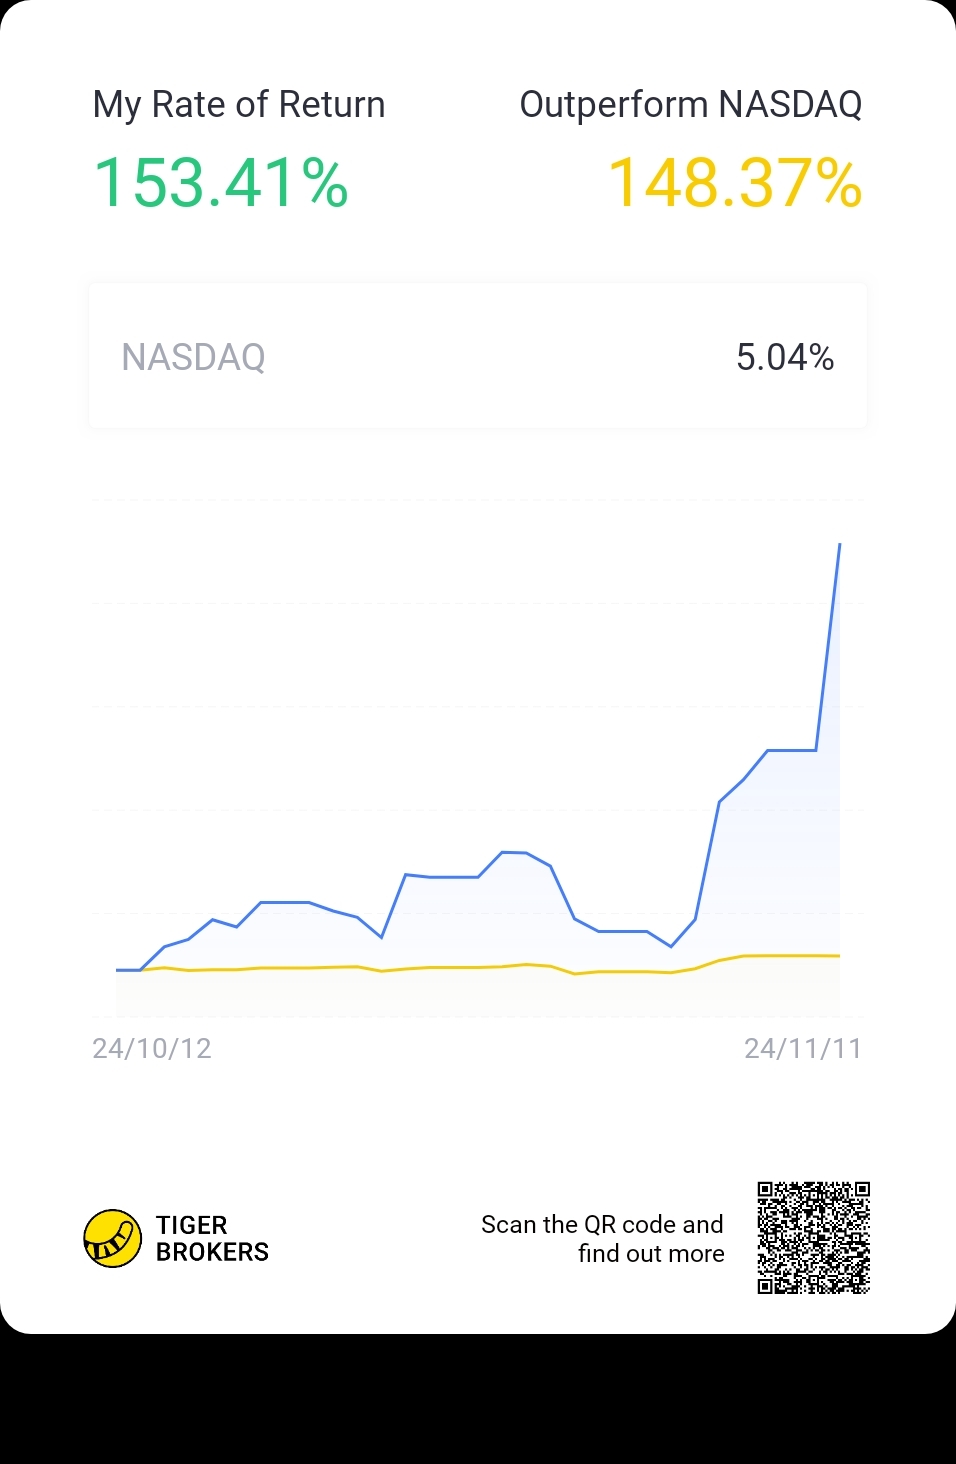The height and width of the screenshot is (1464, 956).
Task: Select the My Rate of Return label
Action: [239, 105]
